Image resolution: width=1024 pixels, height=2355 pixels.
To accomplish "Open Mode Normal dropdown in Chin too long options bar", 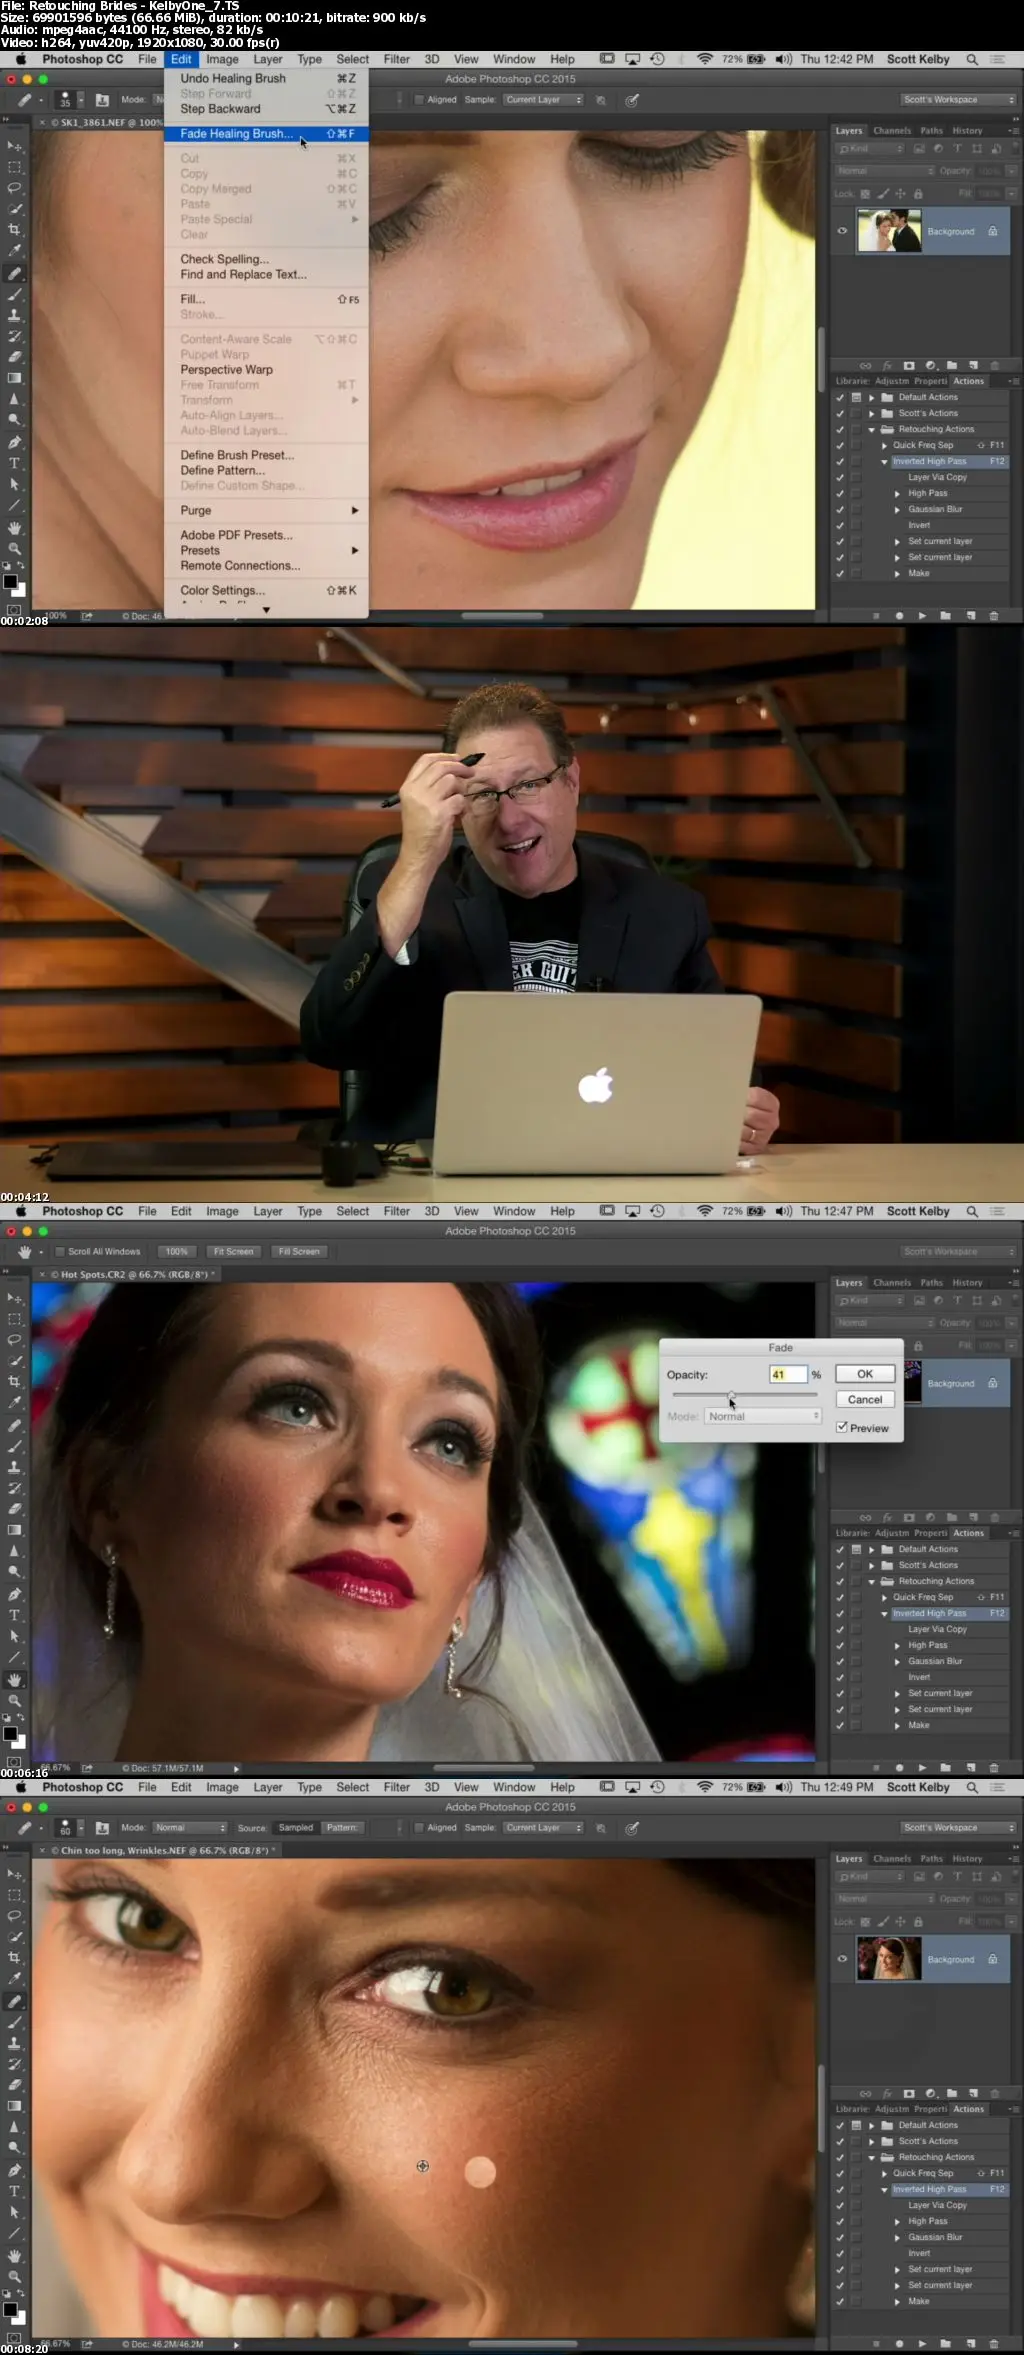I will 190,1828.
